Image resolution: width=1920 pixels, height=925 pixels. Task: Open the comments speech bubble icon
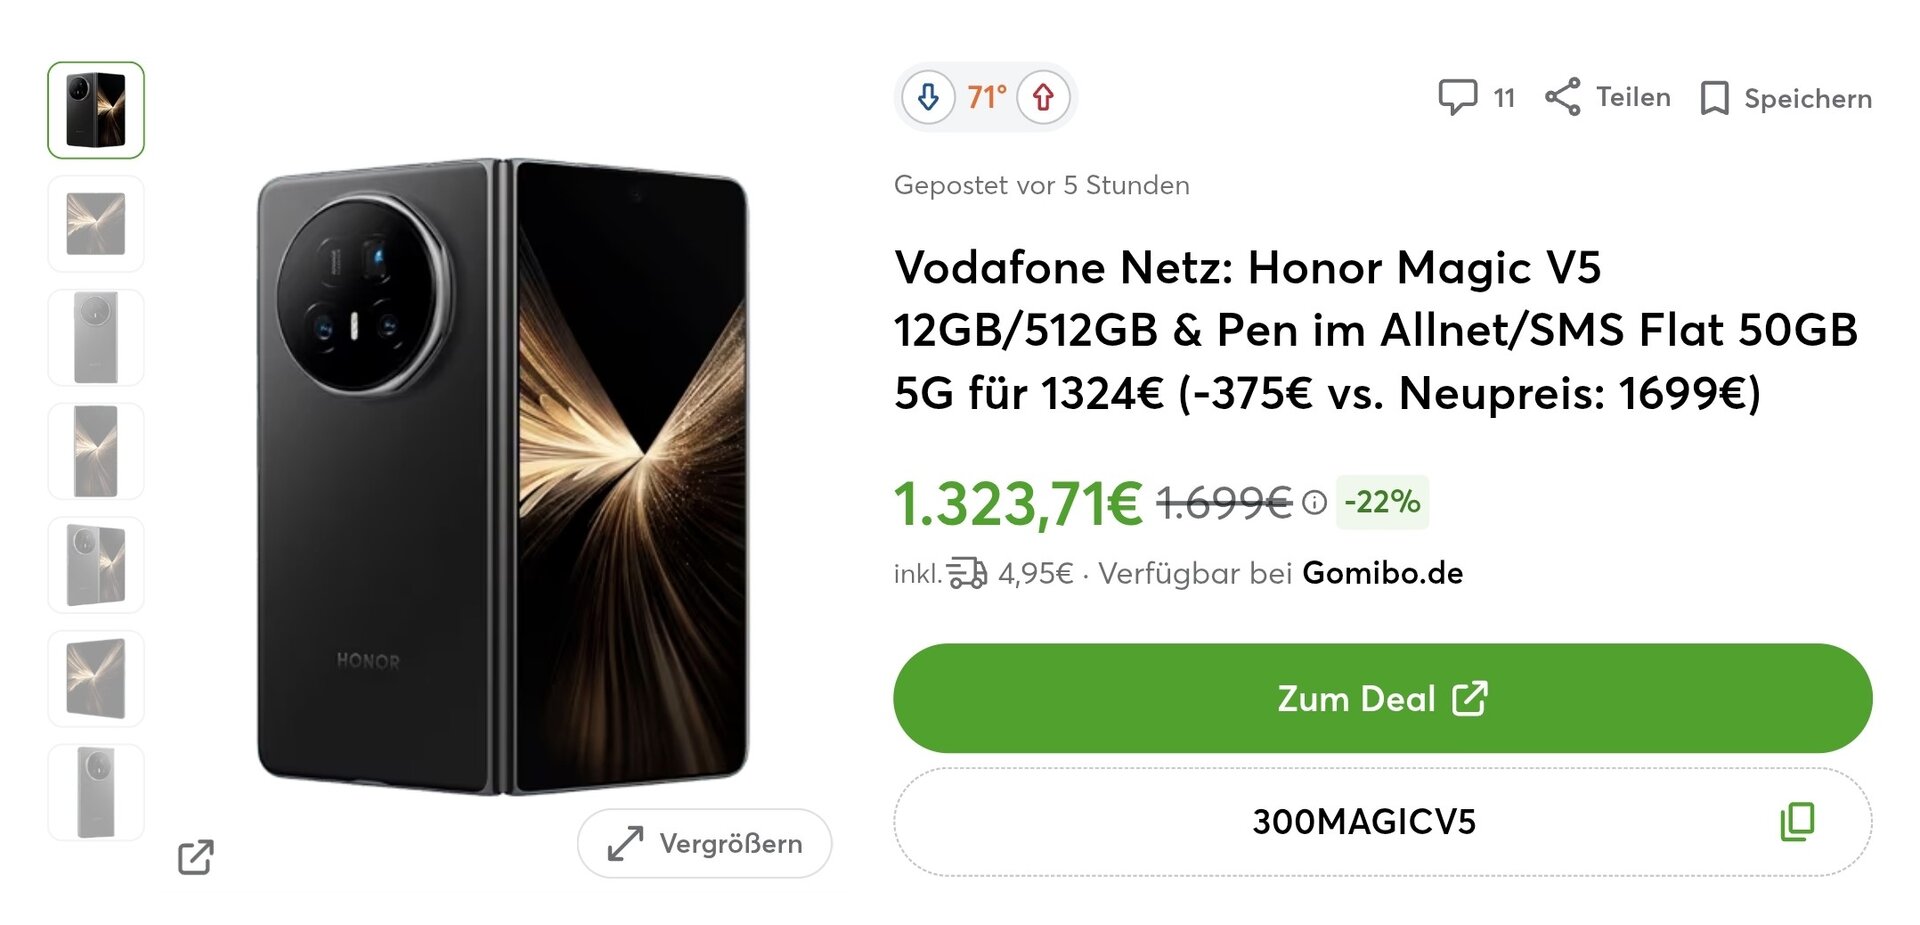[1457, 97]
